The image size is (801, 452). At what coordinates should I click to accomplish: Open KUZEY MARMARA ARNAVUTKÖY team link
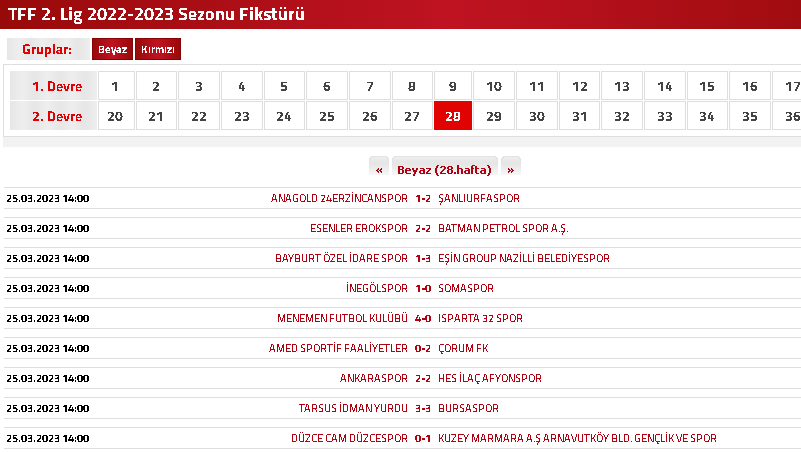[x=577, y=438]
